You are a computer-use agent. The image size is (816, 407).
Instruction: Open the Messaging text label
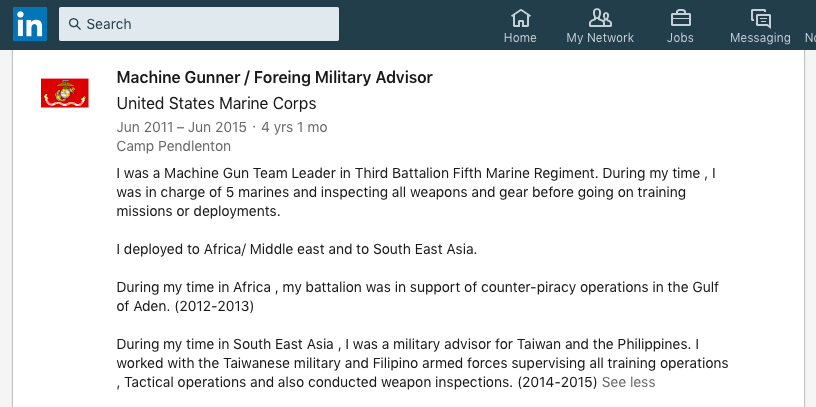click(760, 38)
